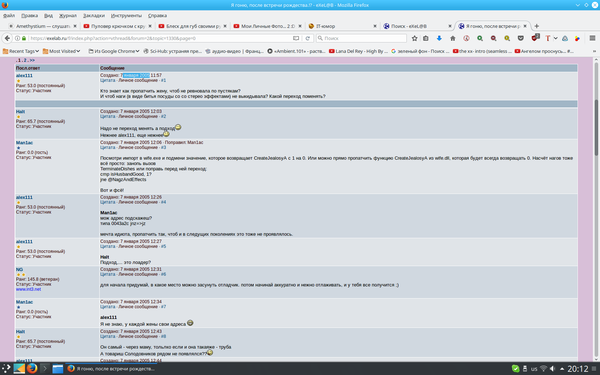Open the Журнал menu
Image resolution: width=600 pixels, height=375 pixels.
click(x=68, y=16)
